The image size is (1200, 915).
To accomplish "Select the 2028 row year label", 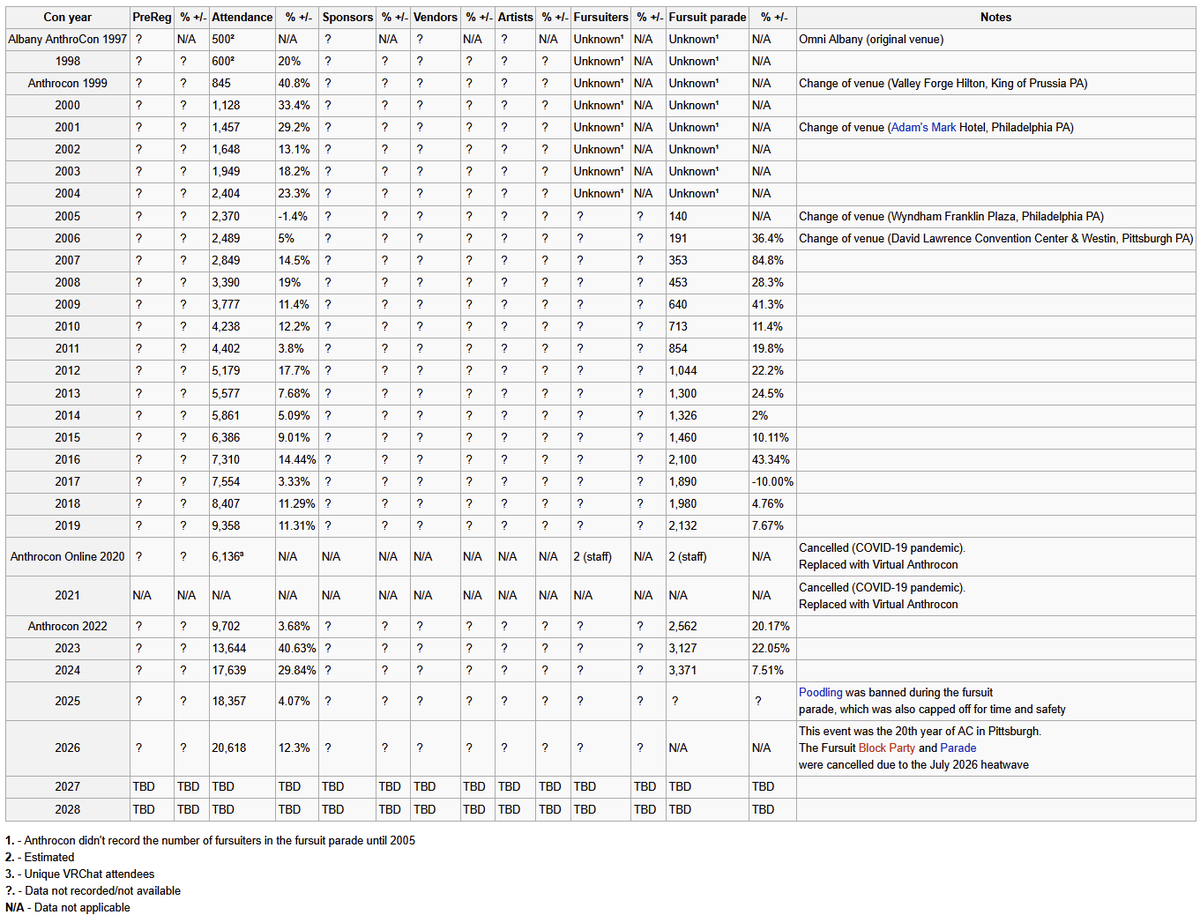I will coord(67,809).
